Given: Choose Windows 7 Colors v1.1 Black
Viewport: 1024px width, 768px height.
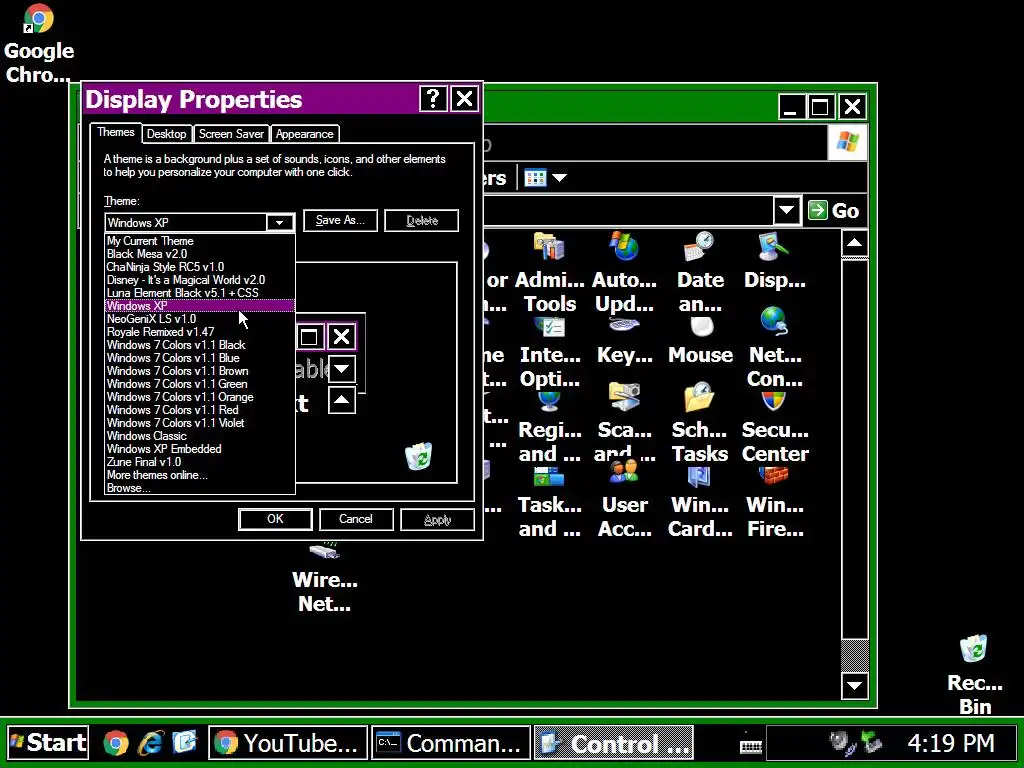Looking at the screenshot, I should [x=200, y=345].
